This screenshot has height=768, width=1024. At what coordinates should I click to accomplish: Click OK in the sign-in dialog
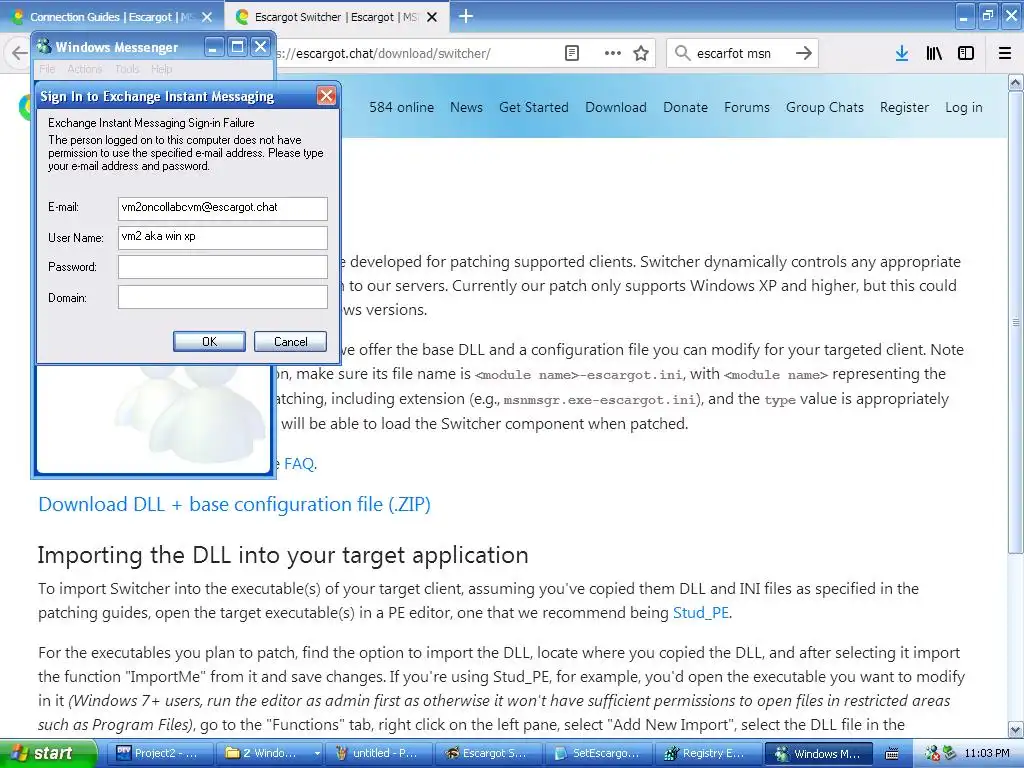tap(209, 342)
